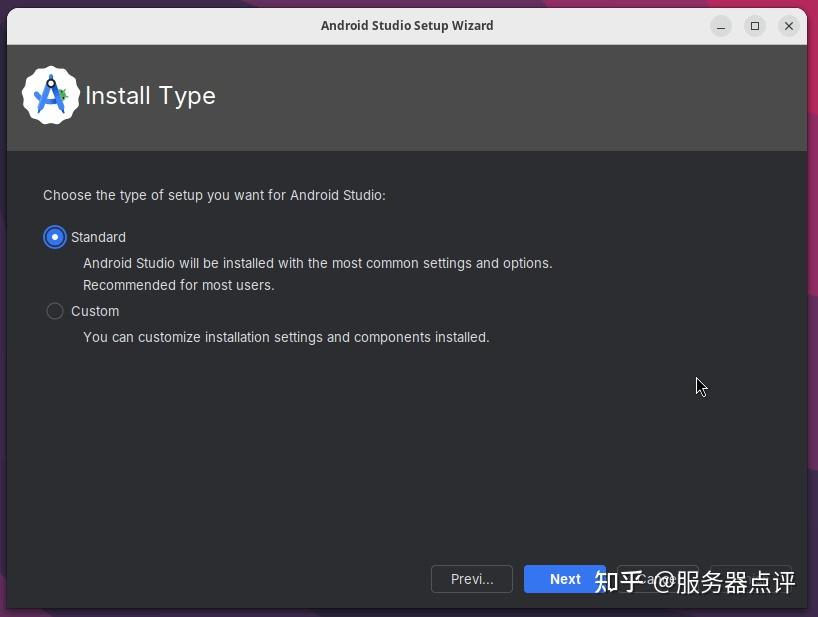Click the Android Studio logo icon
Image resolution: width=818 pixels, height=617 pixels.
click(x=50, y=95)
